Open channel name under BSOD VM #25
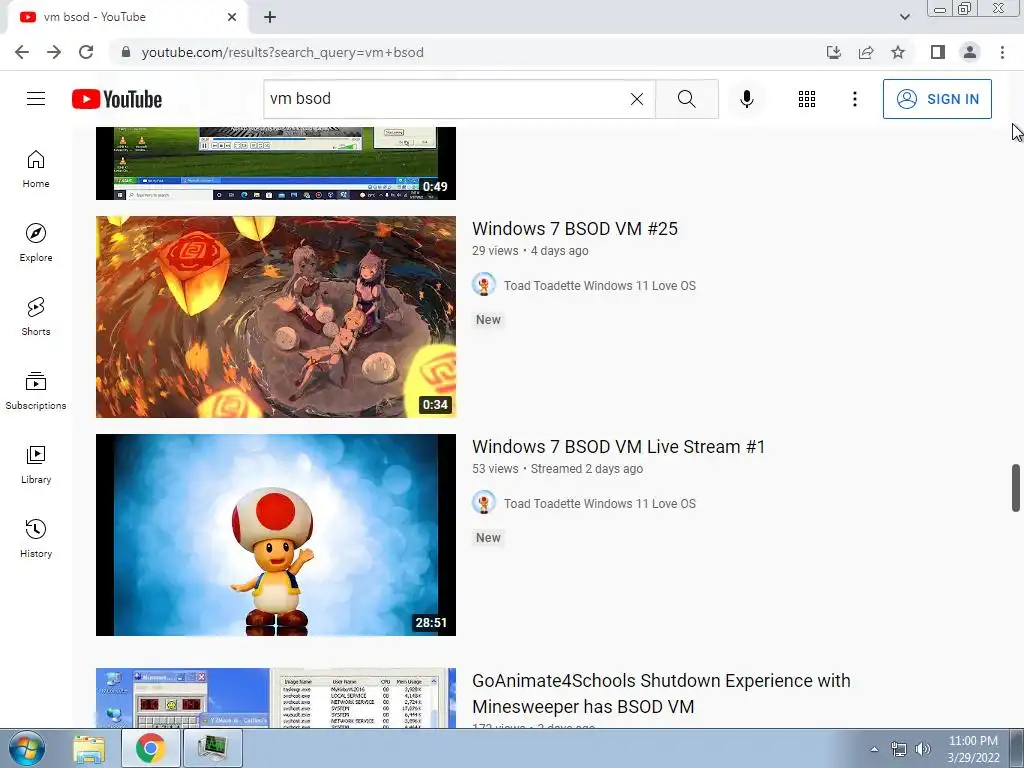Viewport: 1024px width, 768px height. [600, 285]
